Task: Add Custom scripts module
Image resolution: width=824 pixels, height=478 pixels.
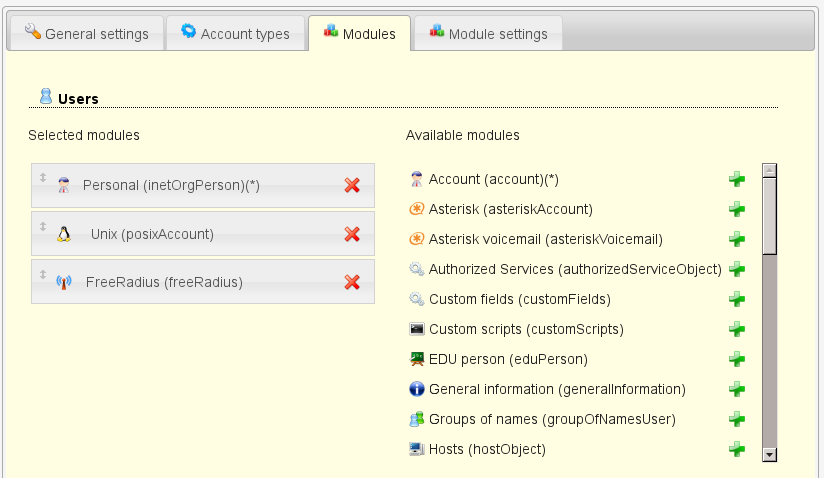Action: 737,329
